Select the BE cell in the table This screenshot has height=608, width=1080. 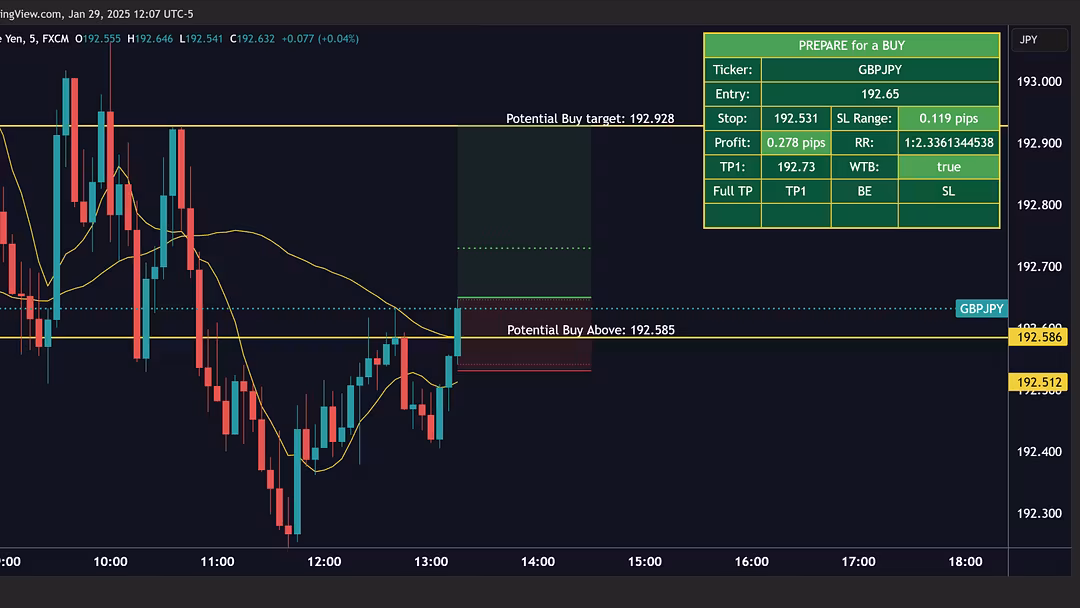pos(864,191)
